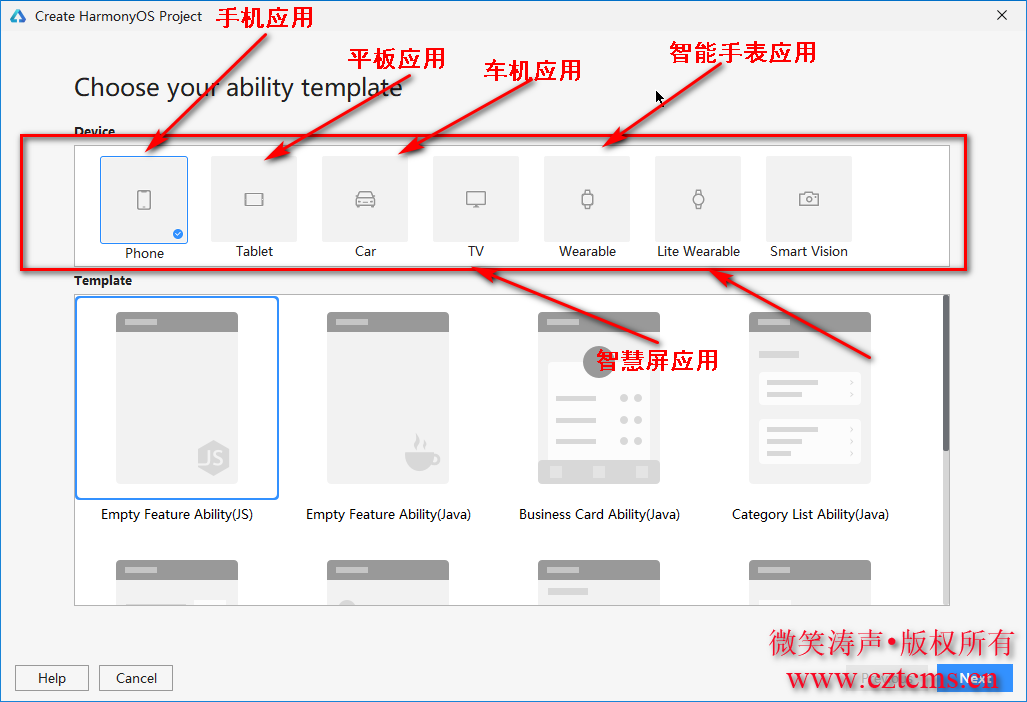Click the Lite Wearable label text
This screenshot has height=702, width=1027.
pyautogui.click(x=698, y=251)
